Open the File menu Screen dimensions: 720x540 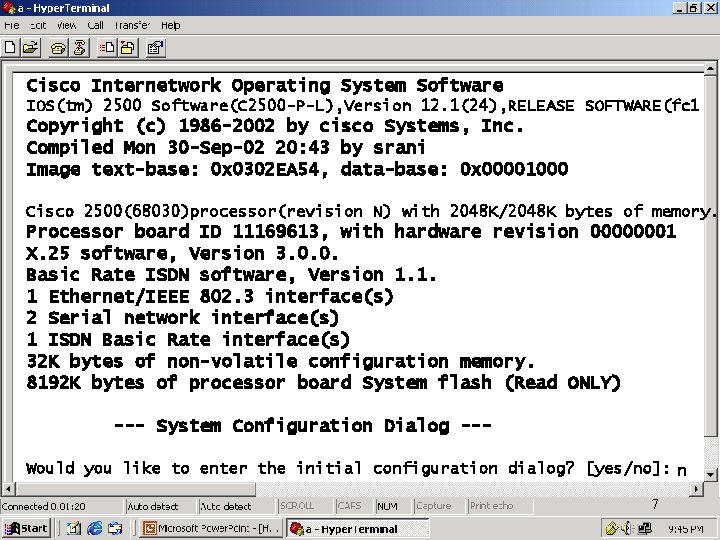click(x=11, y=25)
